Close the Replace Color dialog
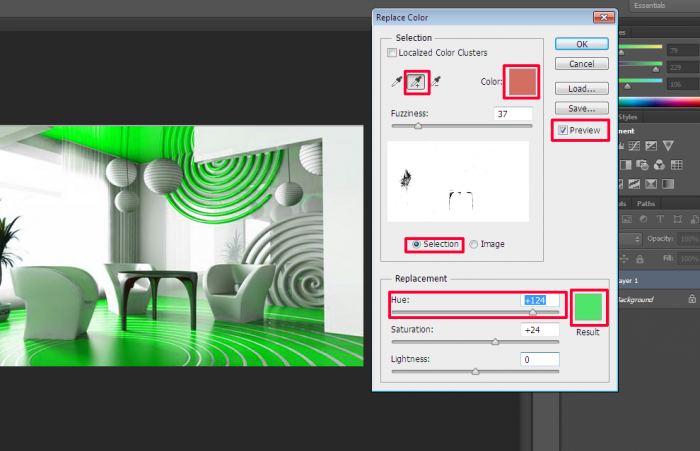The width and height of the screenshot is (700, 451). tap(604, 17)
